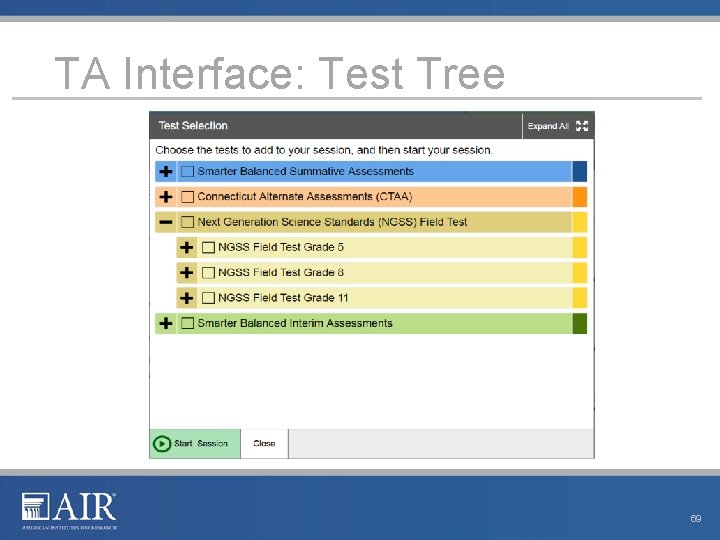Click the orange swatch on CTAA row
Image resolution: width=720 pixels, height=540 pixels.
(x=579, y=197)
